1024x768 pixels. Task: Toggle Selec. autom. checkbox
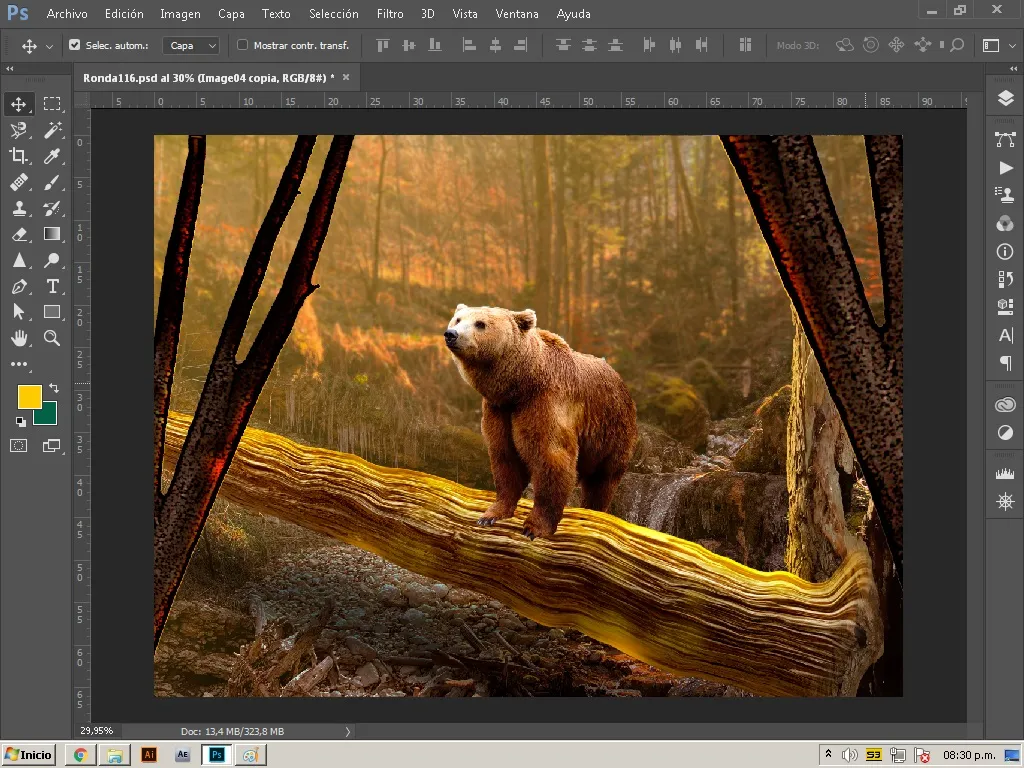[x=74, y=45]
